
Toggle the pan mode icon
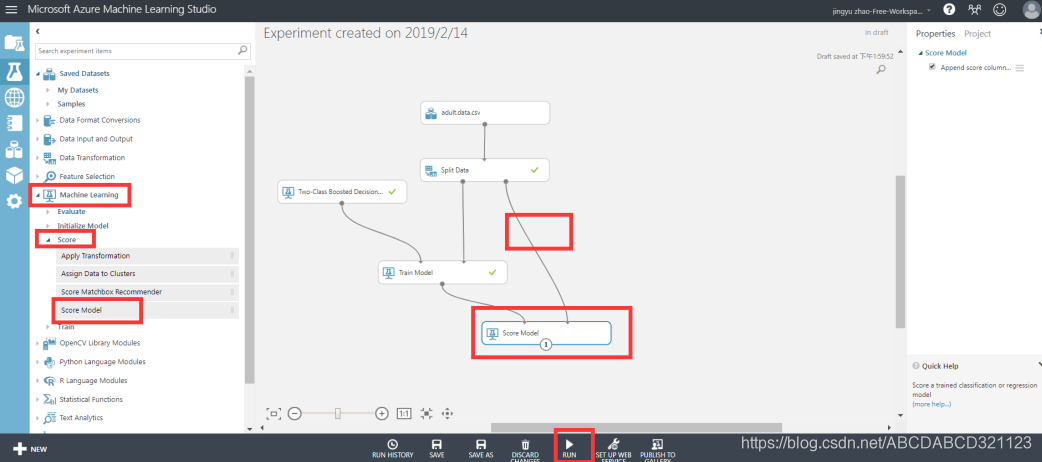coord(447,413)
